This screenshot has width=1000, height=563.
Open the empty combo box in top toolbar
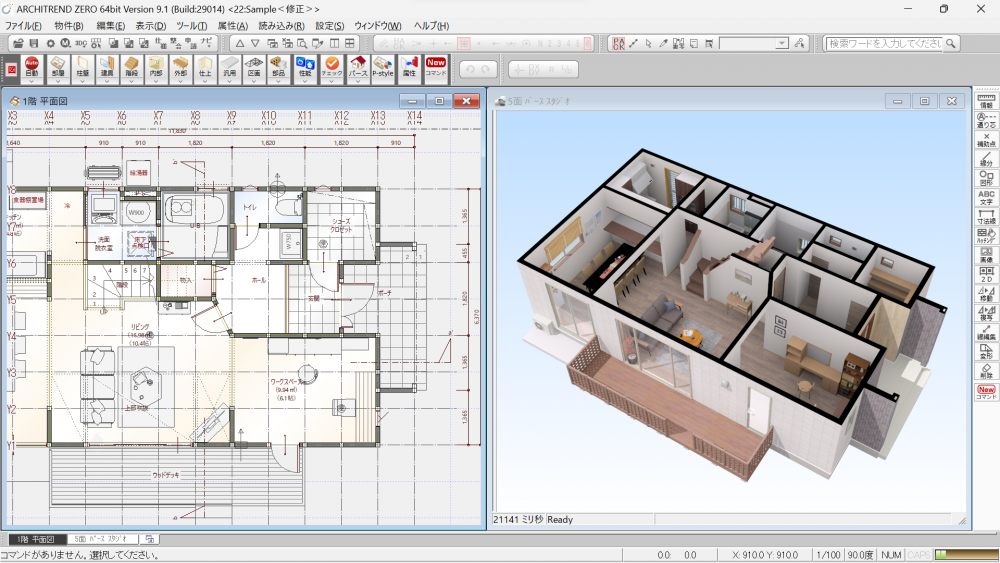753,43
